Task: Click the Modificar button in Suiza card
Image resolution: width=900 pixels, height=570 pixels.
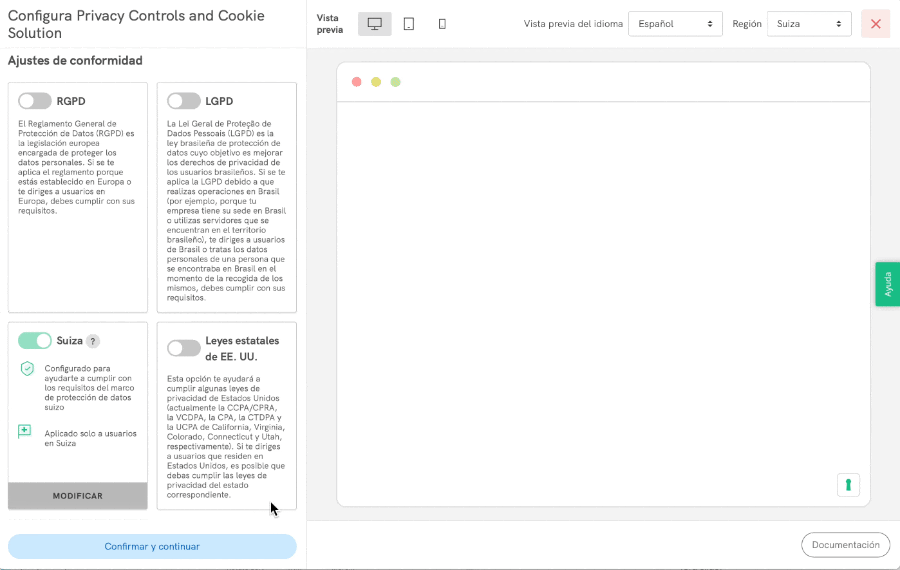Action: tap(78, 496)
